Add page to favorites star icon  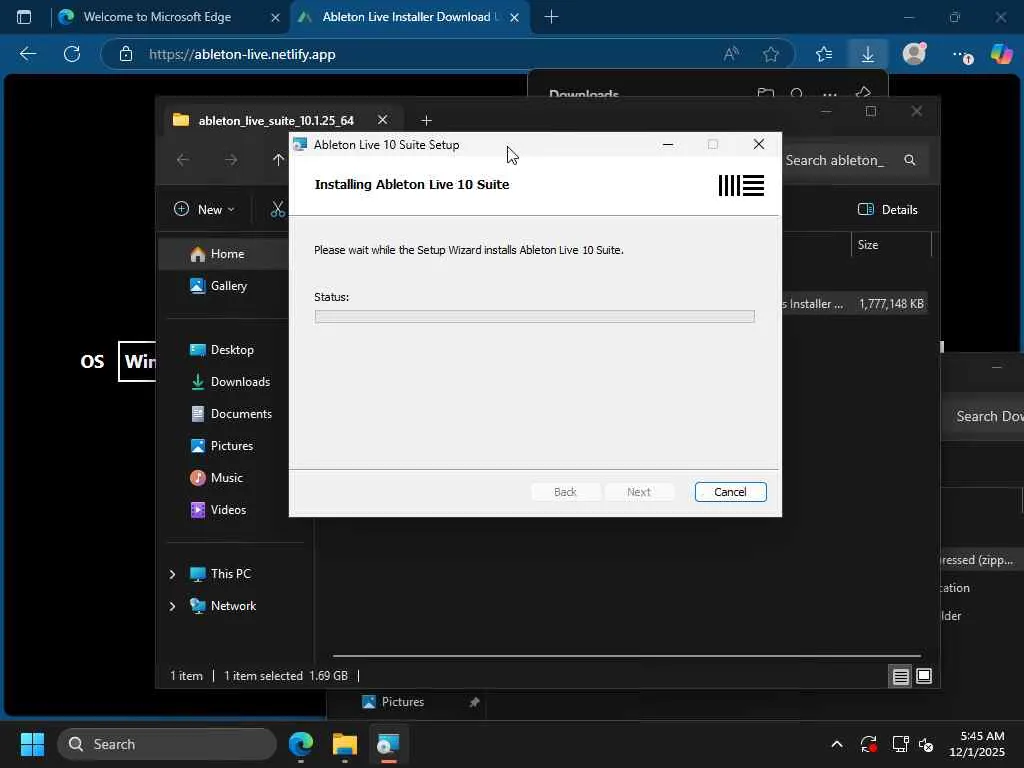tap(771, 54)
